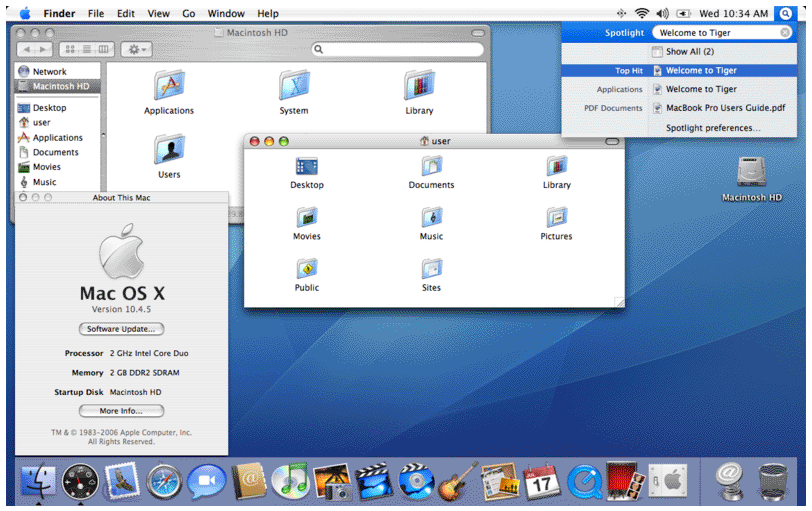Open the Action gear dropdown in Finder toolbar
Screen dimensions: 812x511
(x=136, y=49)
